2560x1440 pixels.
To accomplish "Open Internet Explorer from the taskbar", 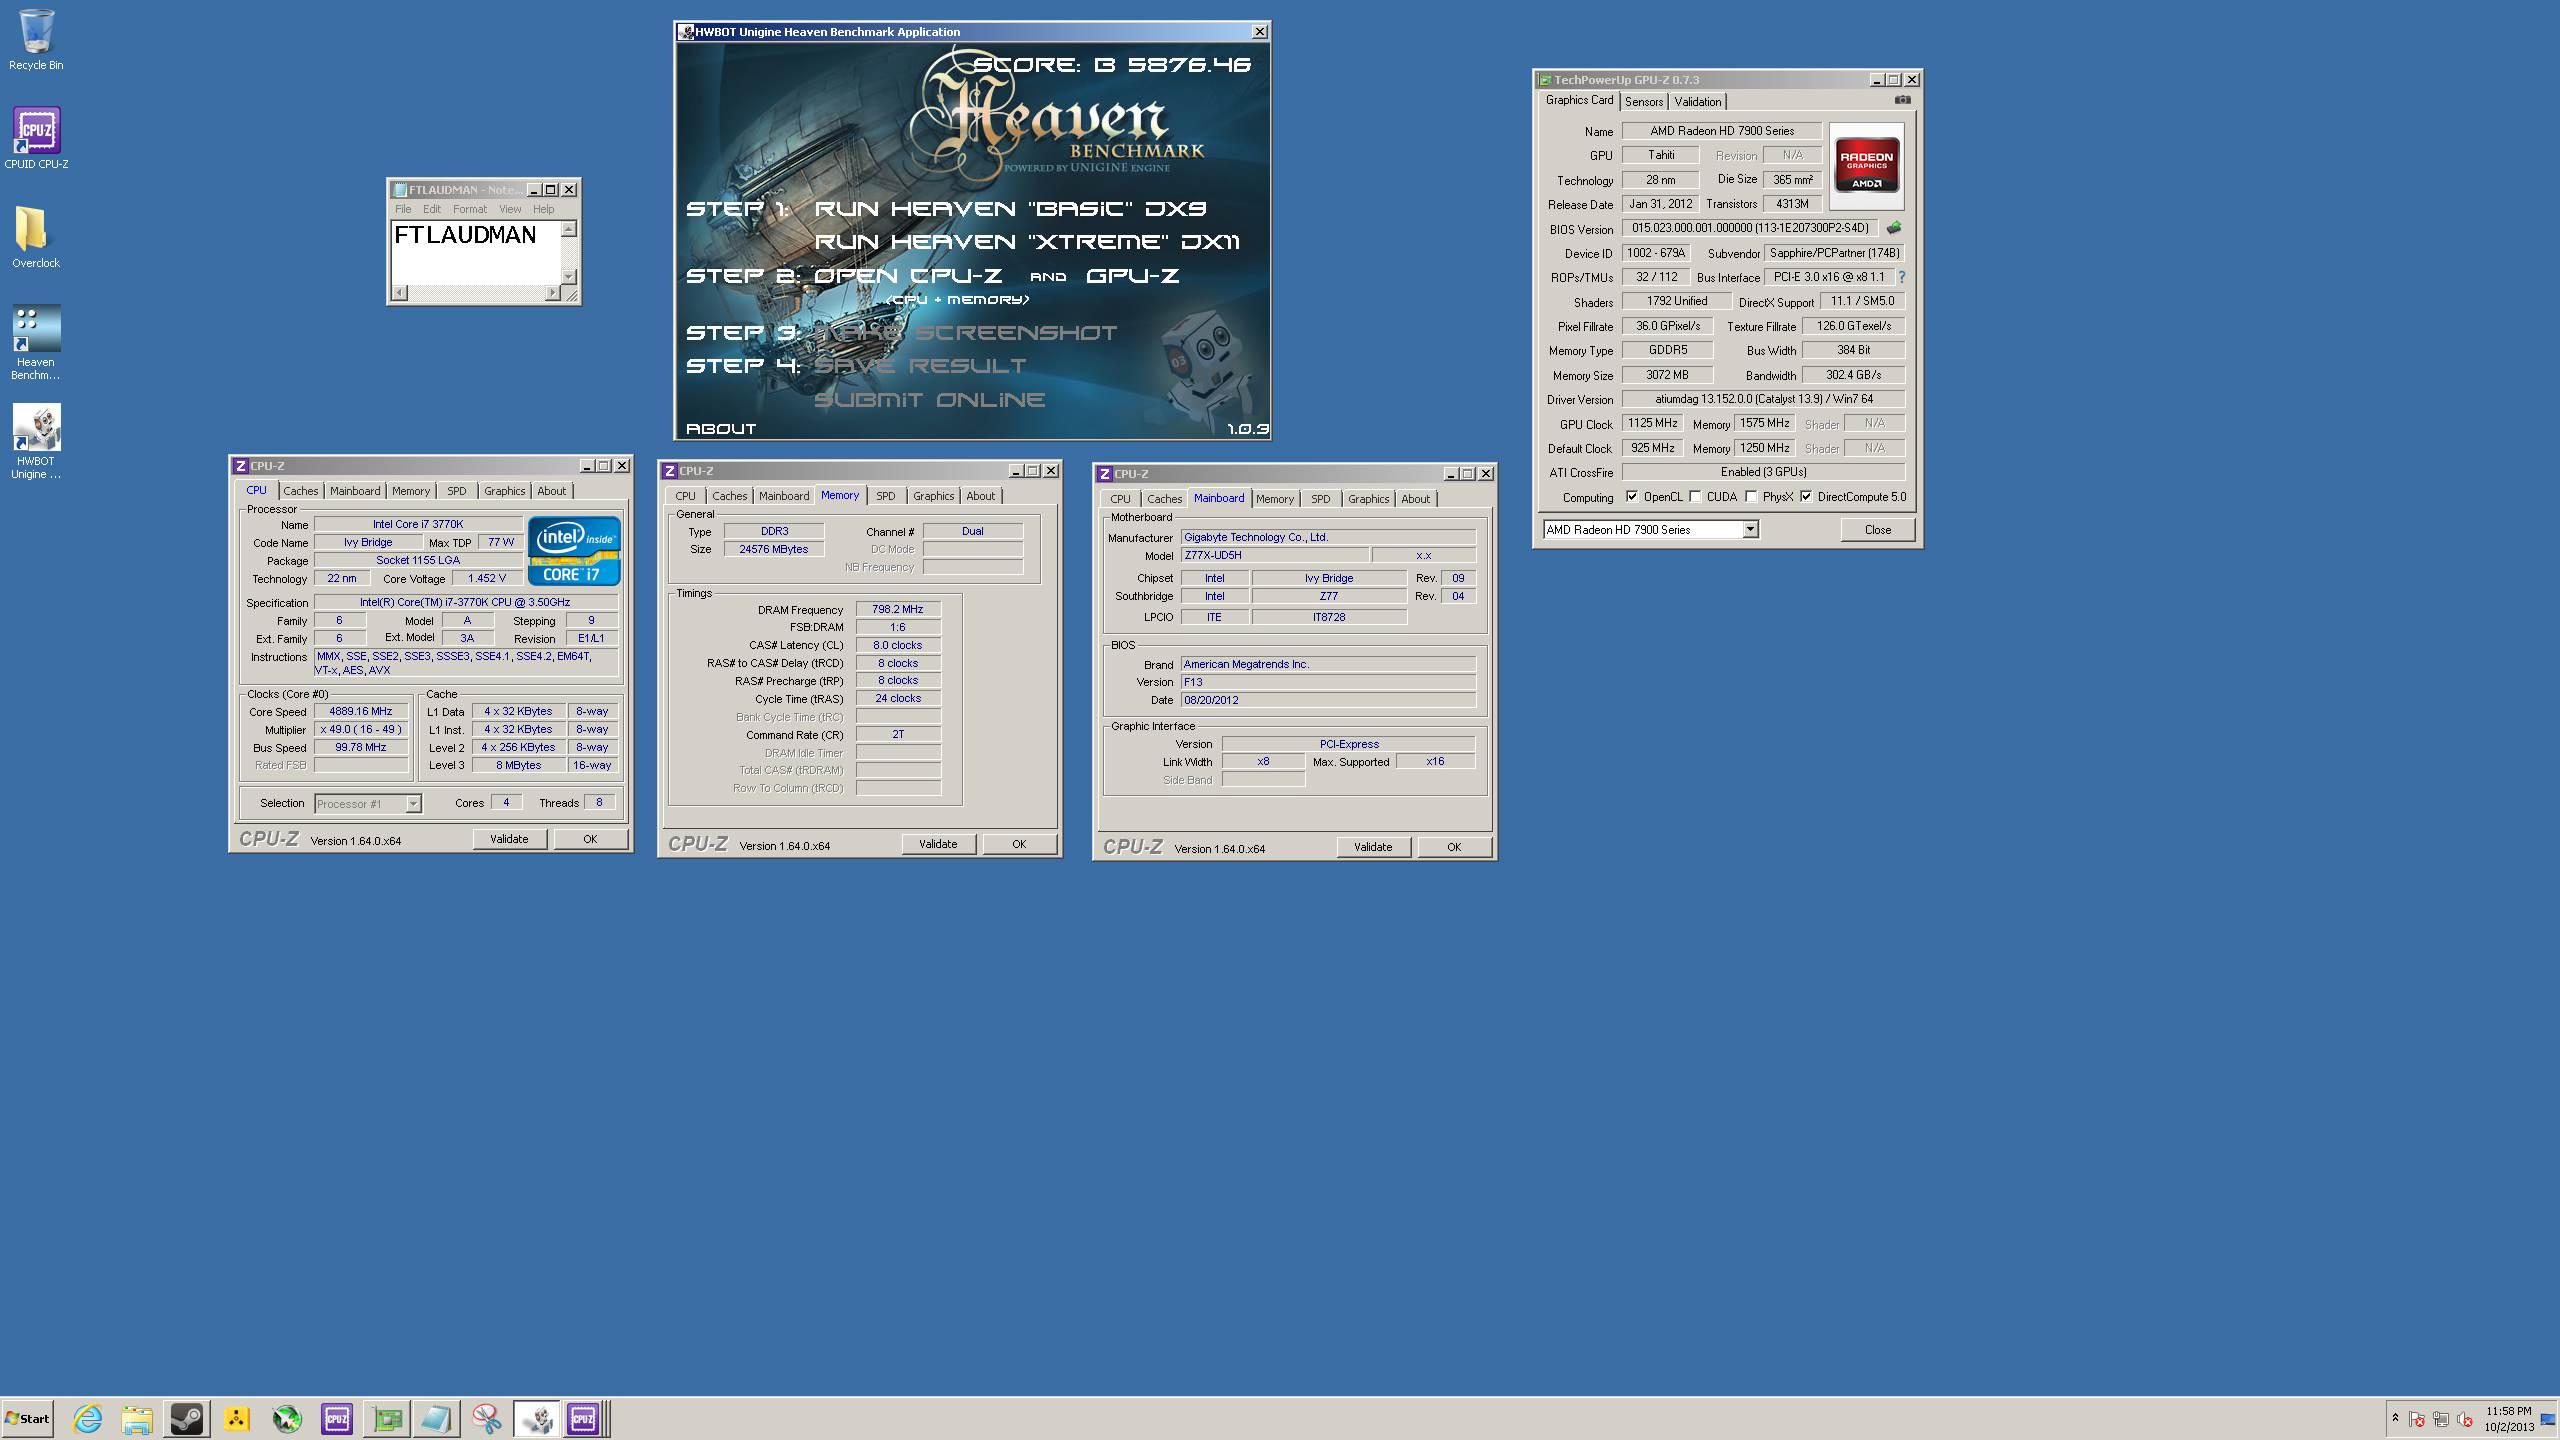I will click(87, 1419).
